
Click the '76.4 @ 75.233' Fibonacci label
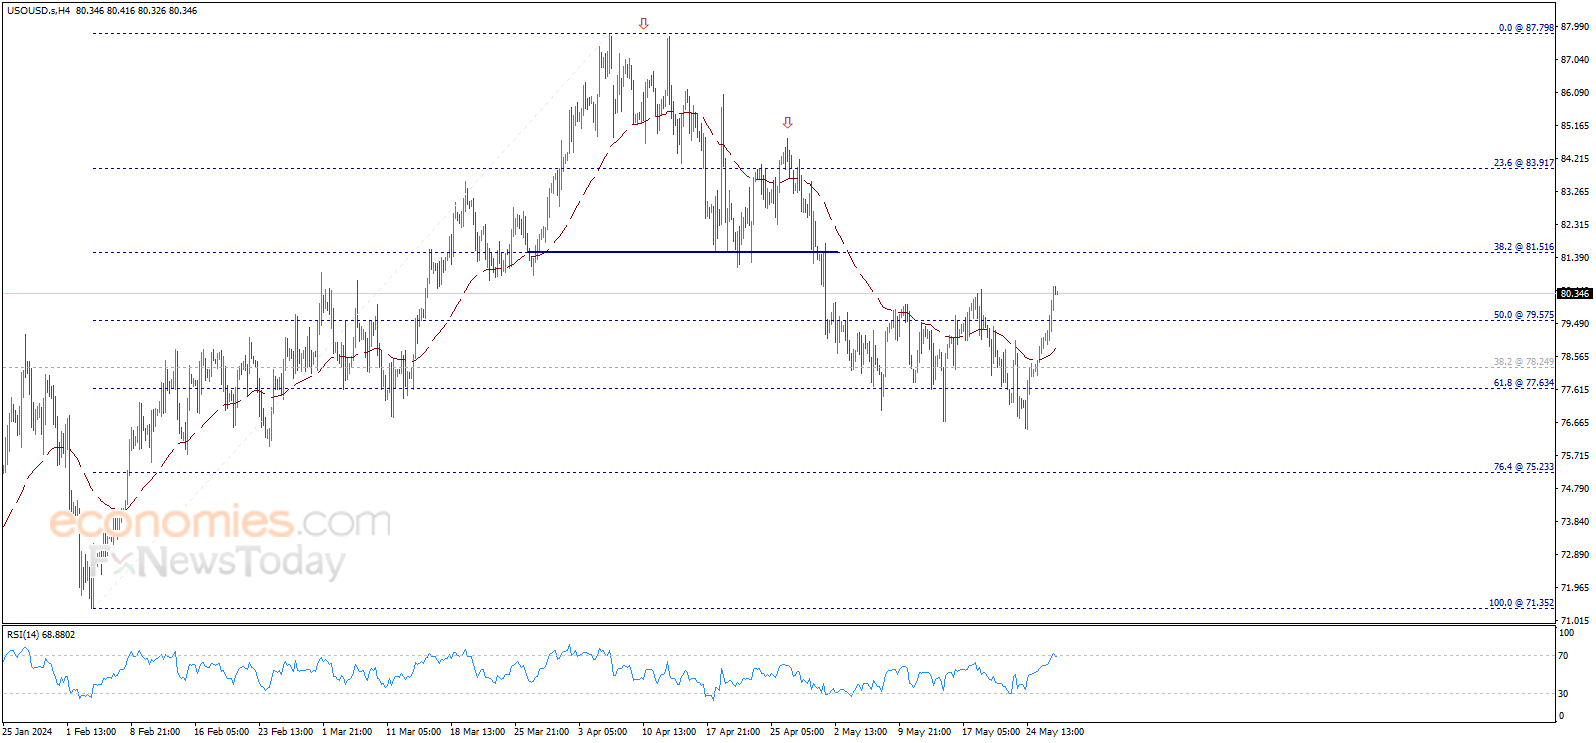(1524, 467)
